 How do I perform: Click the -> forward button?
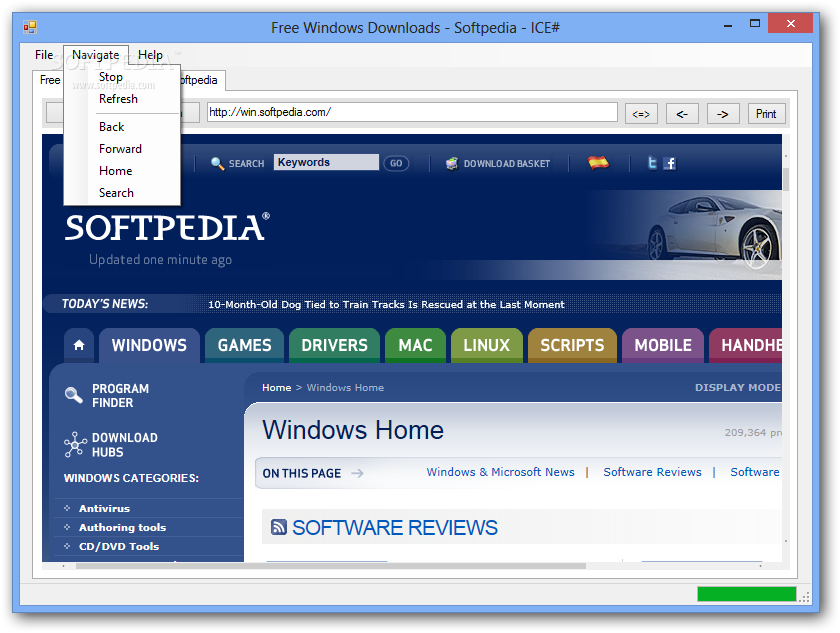pos(723,114)
